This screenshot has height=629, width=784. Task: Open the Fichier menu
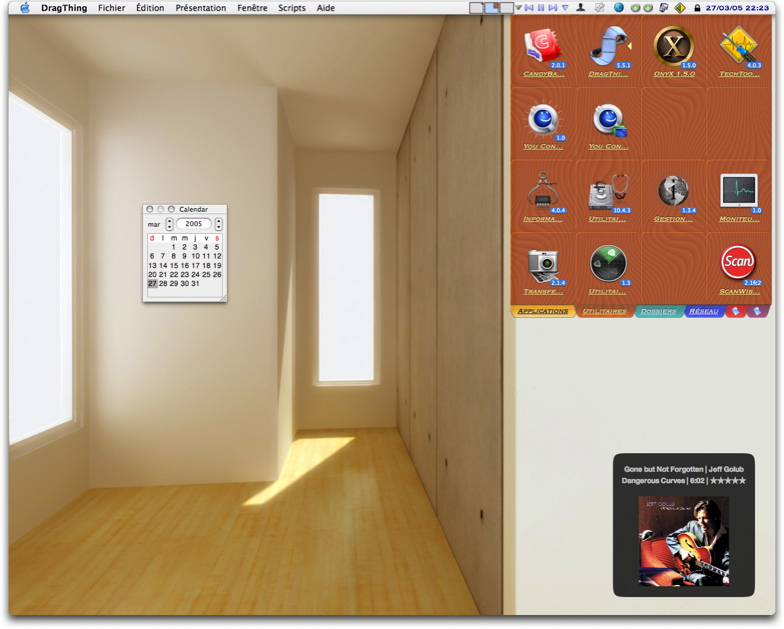coord(111,8)
